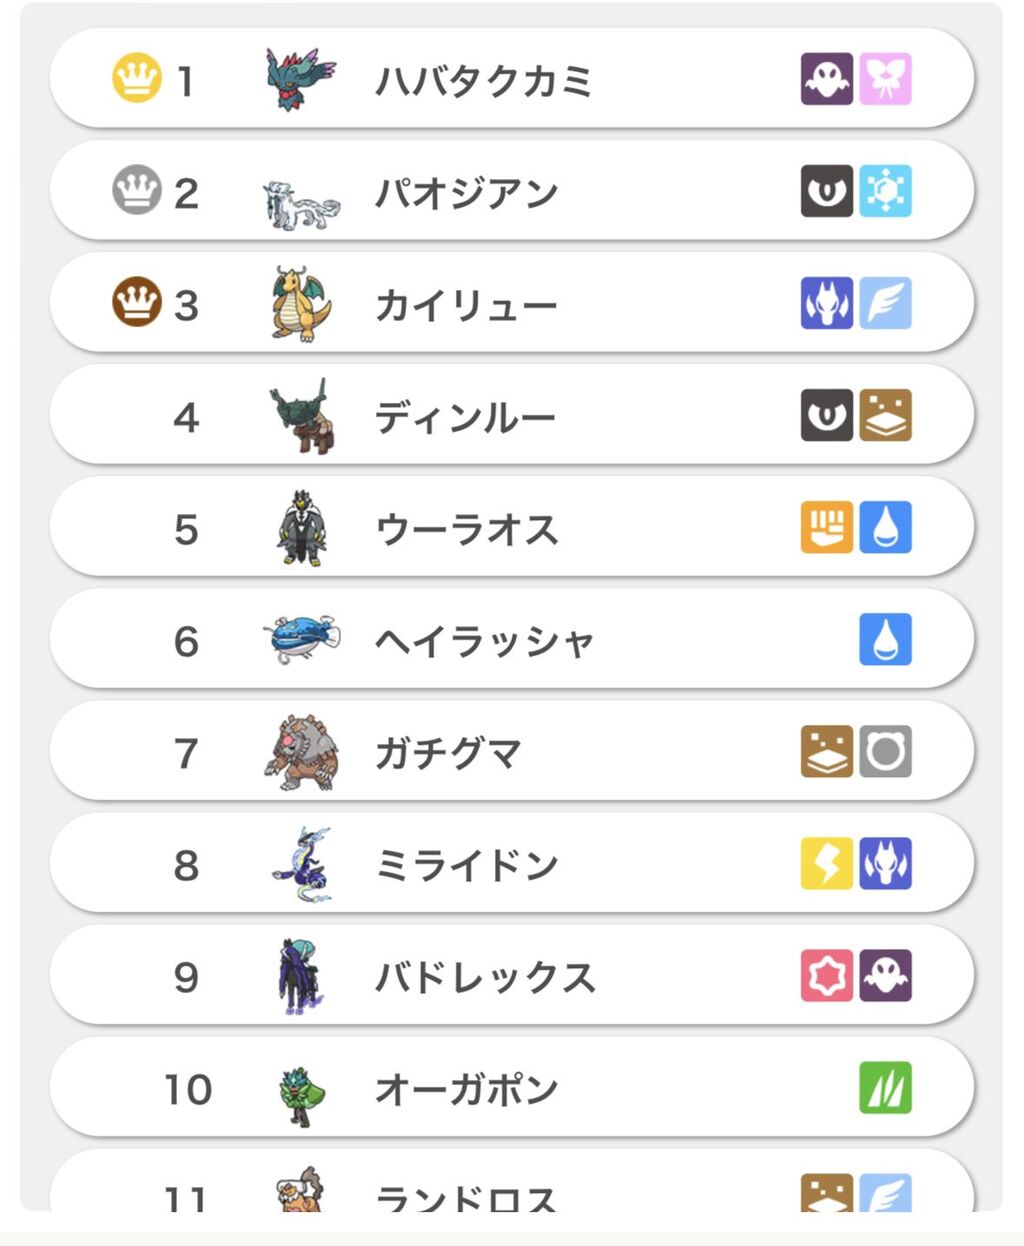Viewport: 1024px width, 1246px height.
Task: Select the Fairy type icon on ハバタクカミ
Action: (x=885, y=79)
